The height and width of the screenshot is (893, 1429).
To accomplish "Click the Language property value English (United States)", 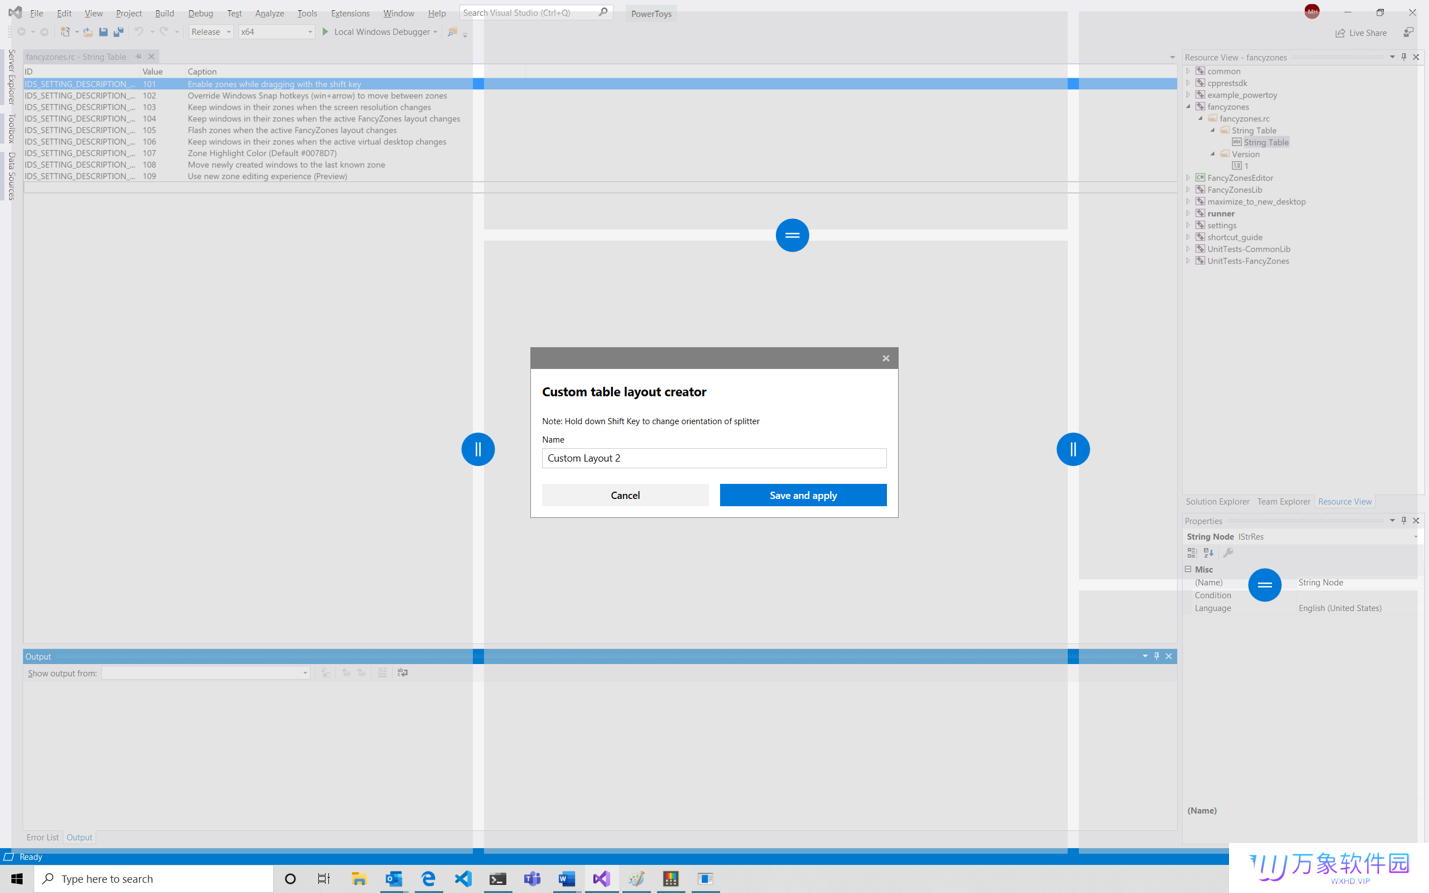I will [x=1340, y=608].
